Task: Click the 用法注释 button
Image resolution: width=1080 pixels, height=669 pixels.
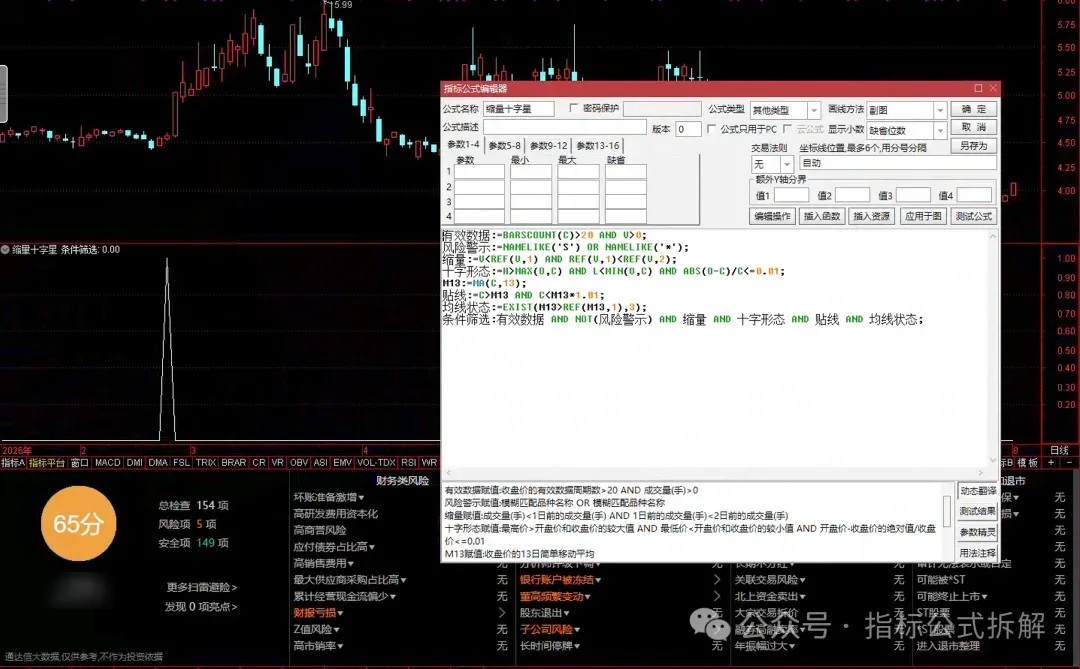Action: coord(977,553)
